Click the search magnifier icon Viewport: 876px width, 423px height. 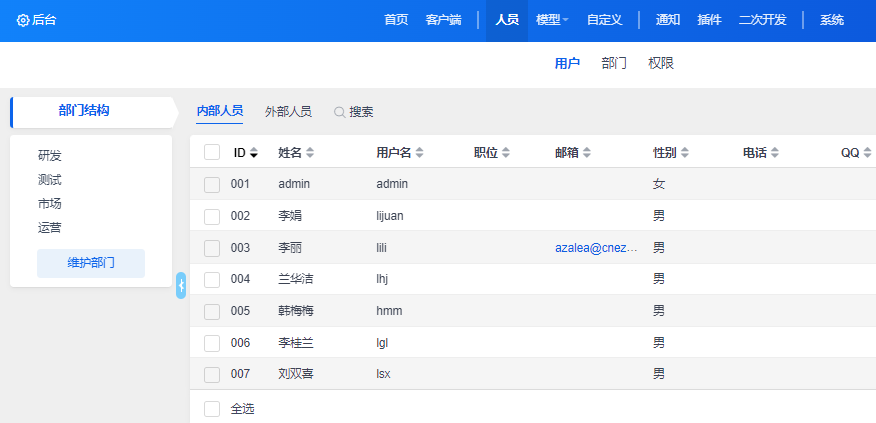point(339,112)
